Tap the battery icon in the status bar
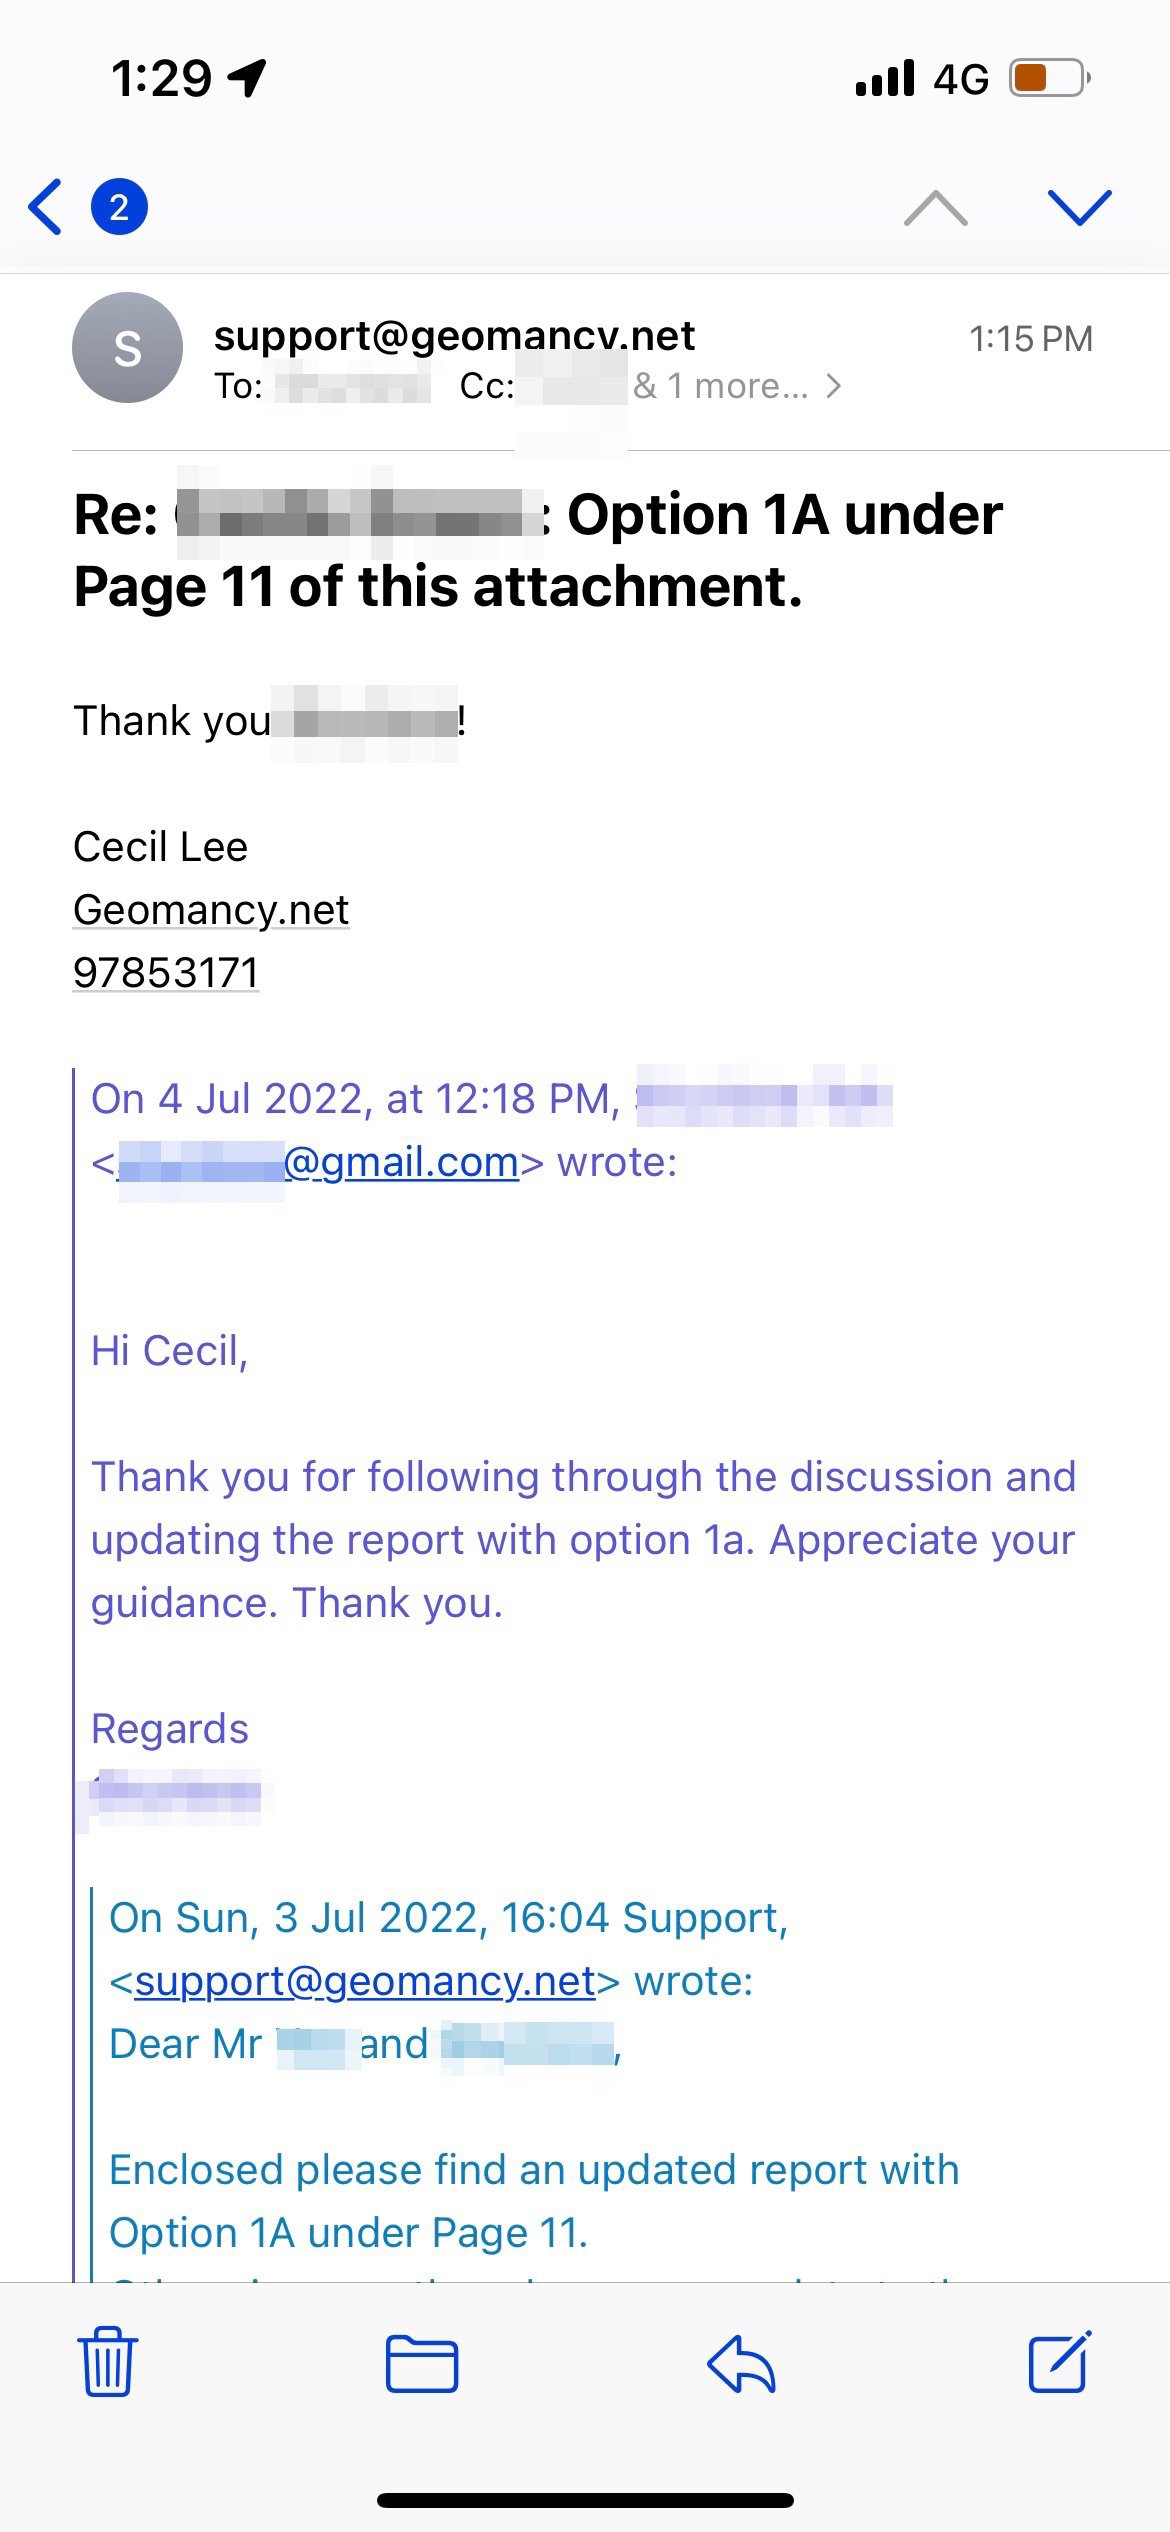The height and width of the screenshot is (2532, 1170). point(1048,78)
